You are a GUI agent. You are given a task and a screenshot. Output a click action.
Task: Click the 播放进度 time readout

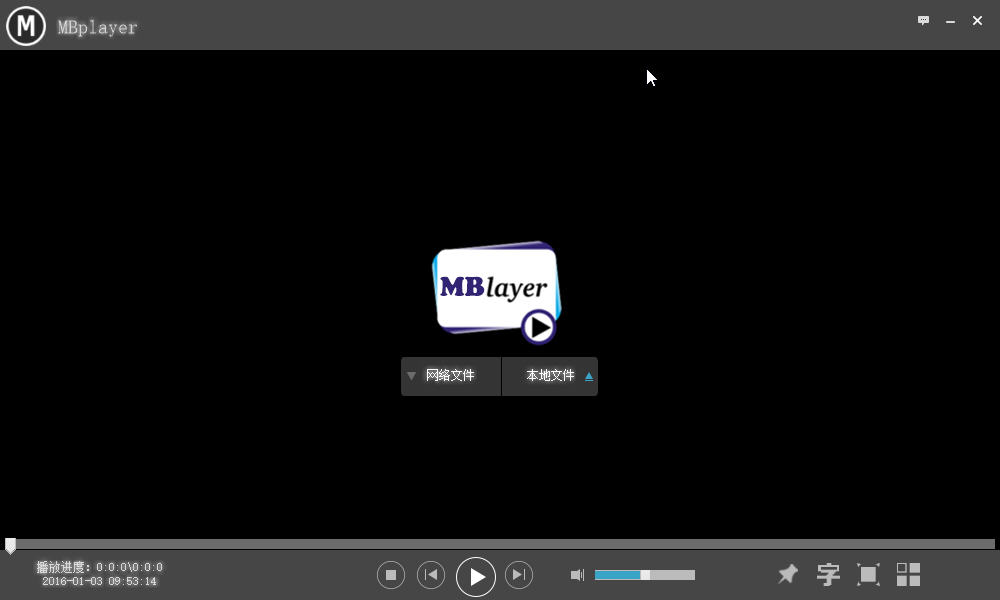pyautogui.click(x=99, y=567)
